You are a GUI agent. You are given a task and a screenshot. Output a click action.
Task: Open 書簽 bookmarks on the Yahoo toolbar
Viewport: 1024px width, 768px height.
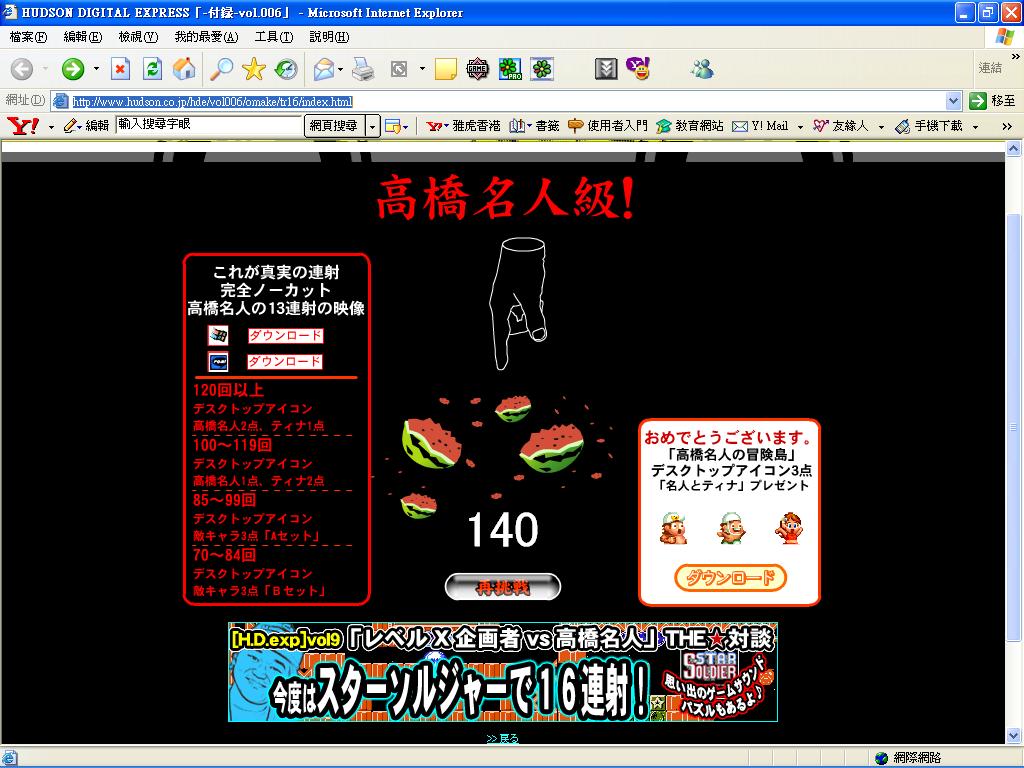[x=534, y=125]
